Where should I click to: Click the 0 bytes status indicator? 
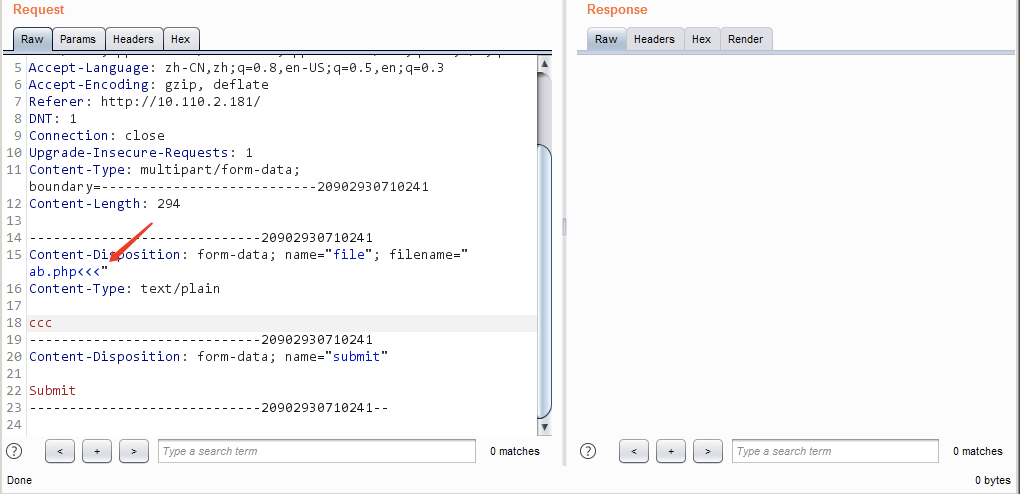[993, 480]
